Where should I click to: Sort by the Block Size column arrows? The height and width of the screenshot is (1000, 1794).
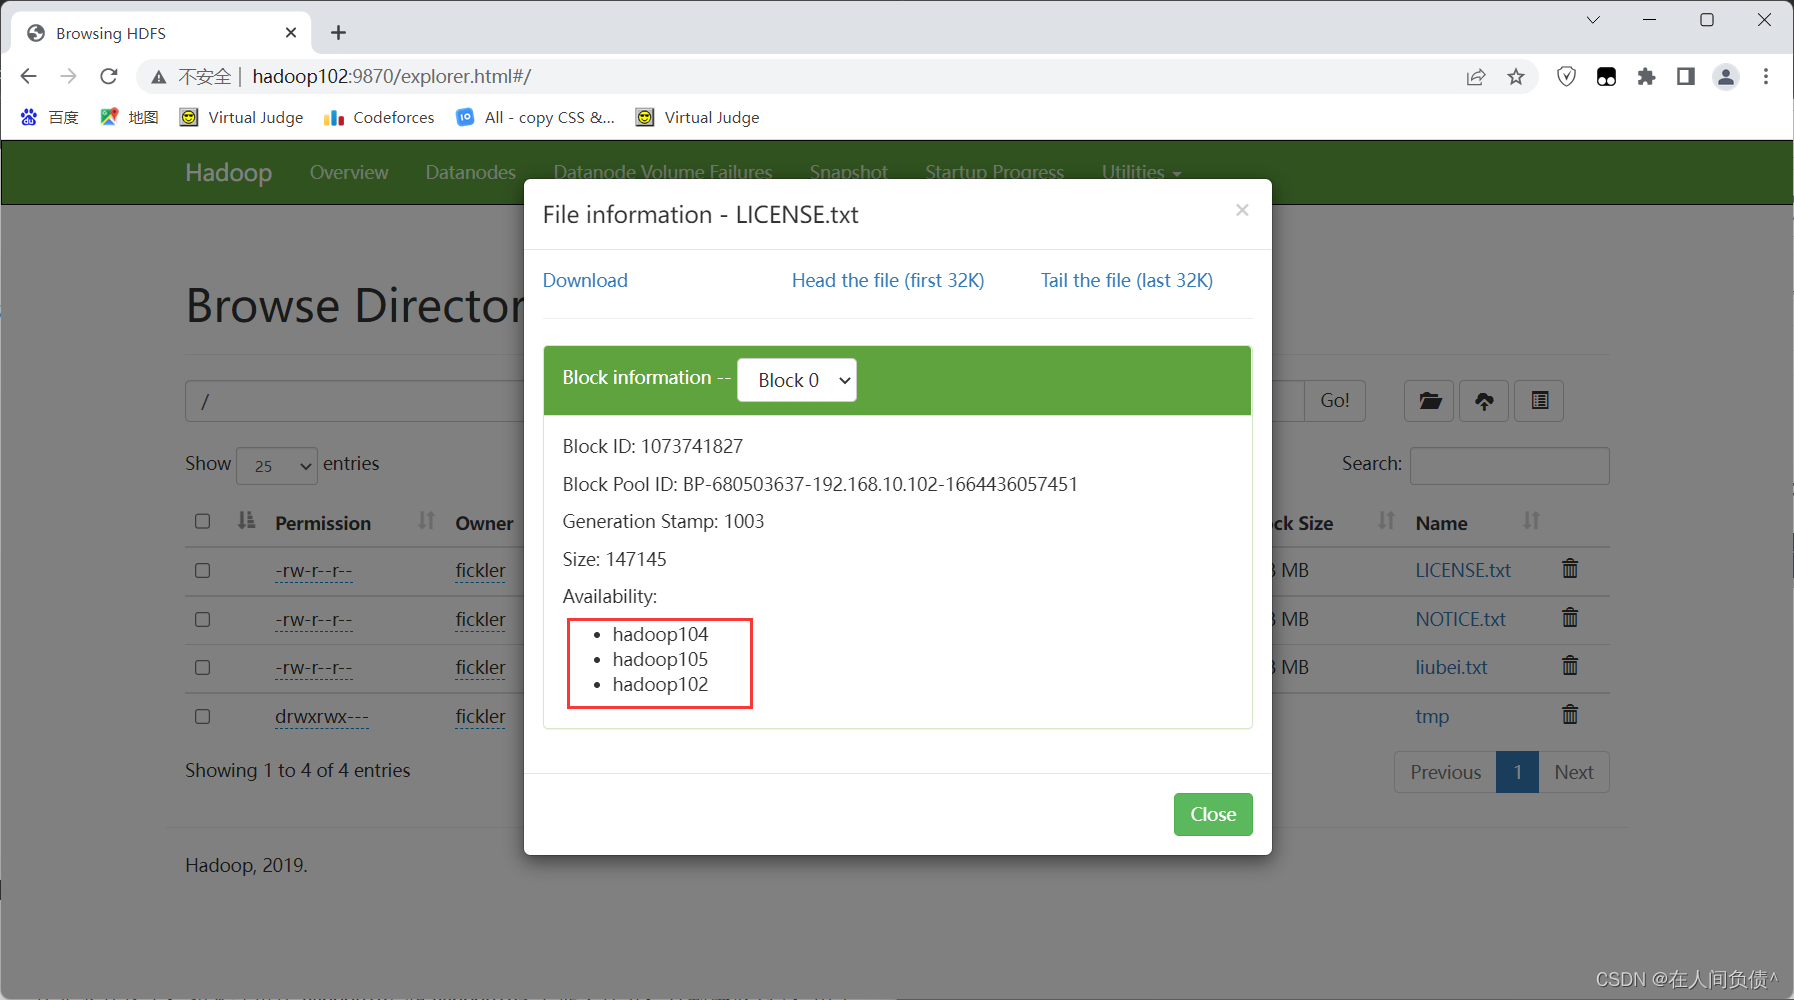pyautogui.click(x=1386, y=520)
